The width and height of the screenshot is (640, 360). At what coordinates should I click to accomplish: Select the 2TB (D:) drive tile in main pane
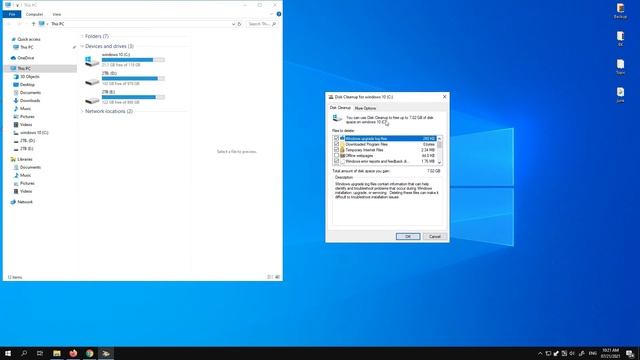point(125,78)
